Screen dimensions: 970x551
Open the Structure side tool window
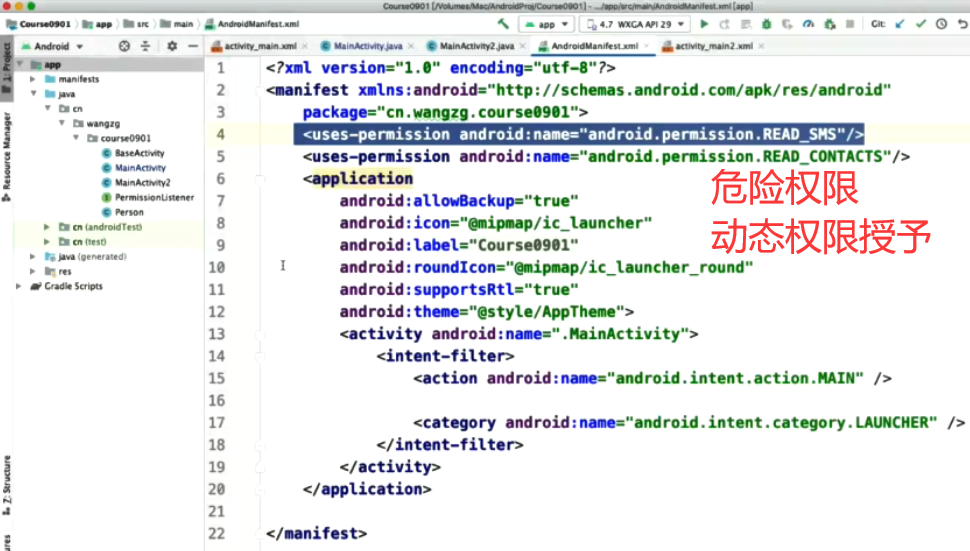pos(6,485)
